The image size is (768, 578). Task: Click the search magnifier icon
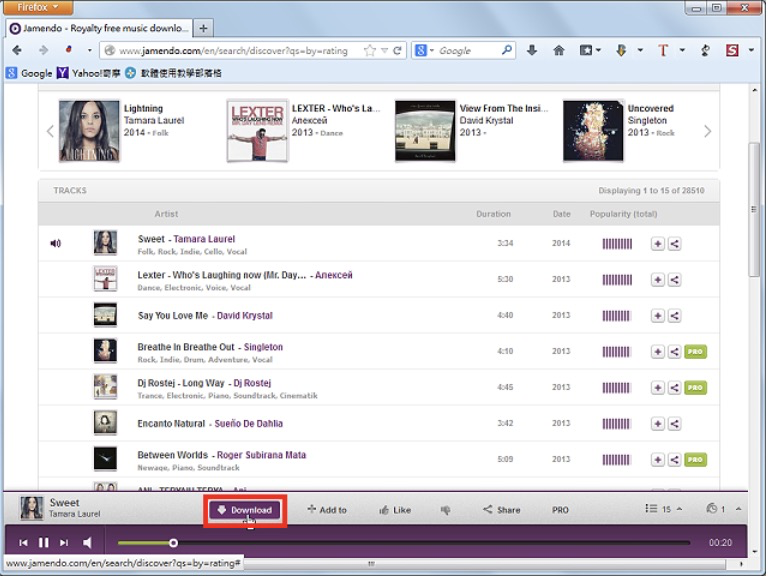pos(506,50)
